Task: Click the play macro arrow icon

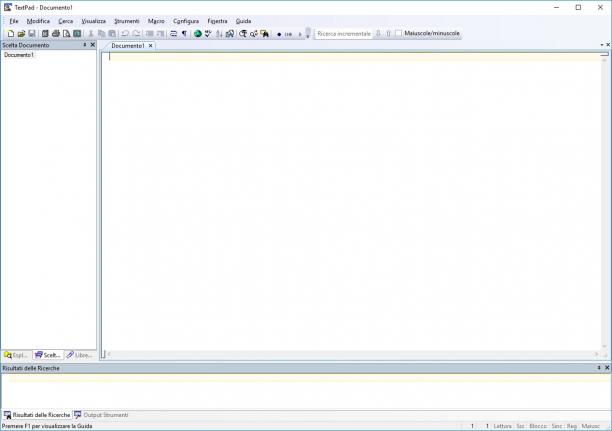Action: (300, 34)
